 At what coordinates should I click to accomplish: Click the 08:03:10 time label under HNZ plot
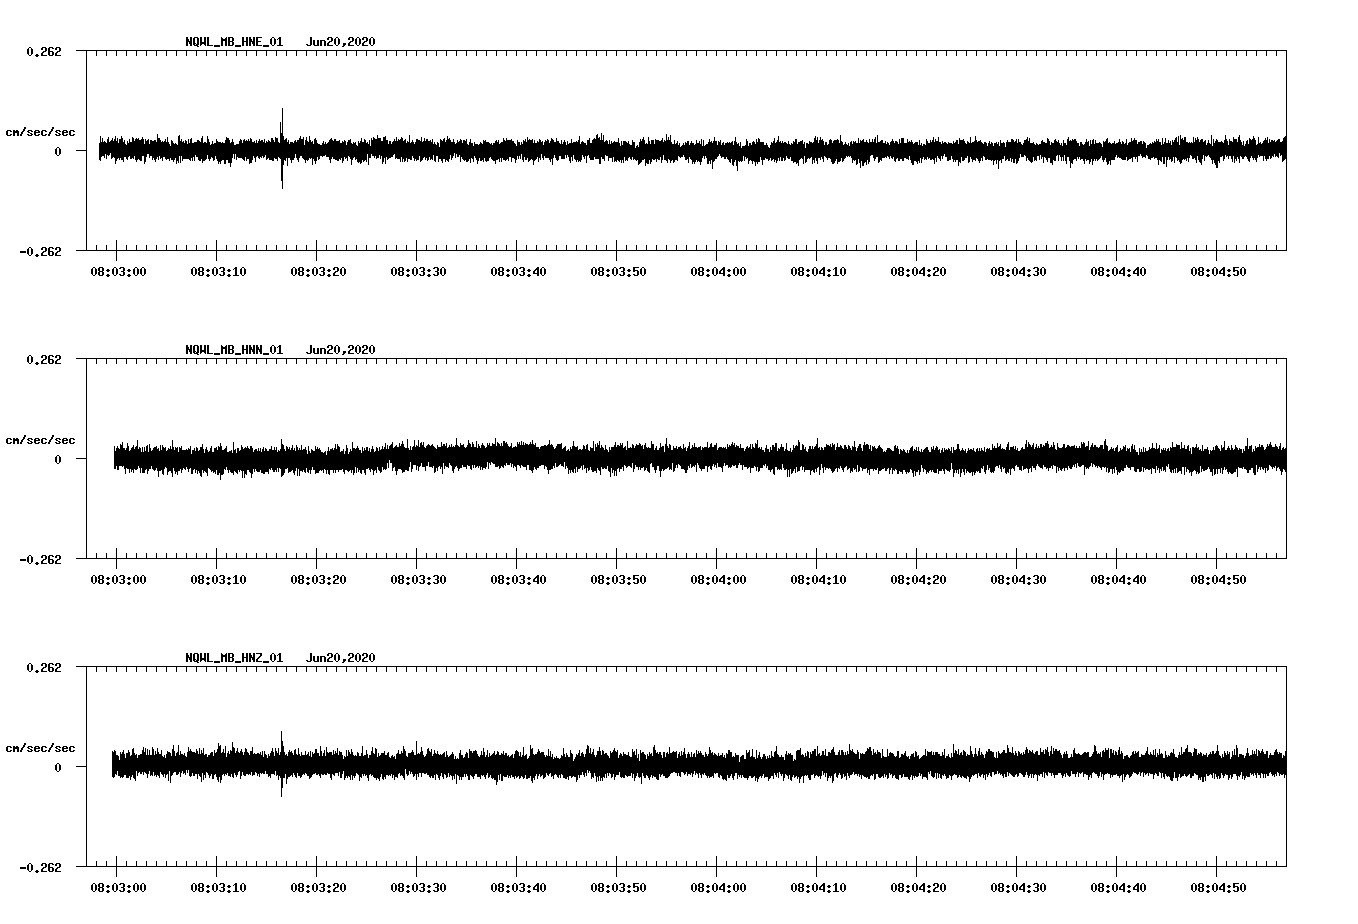(218, 888)
